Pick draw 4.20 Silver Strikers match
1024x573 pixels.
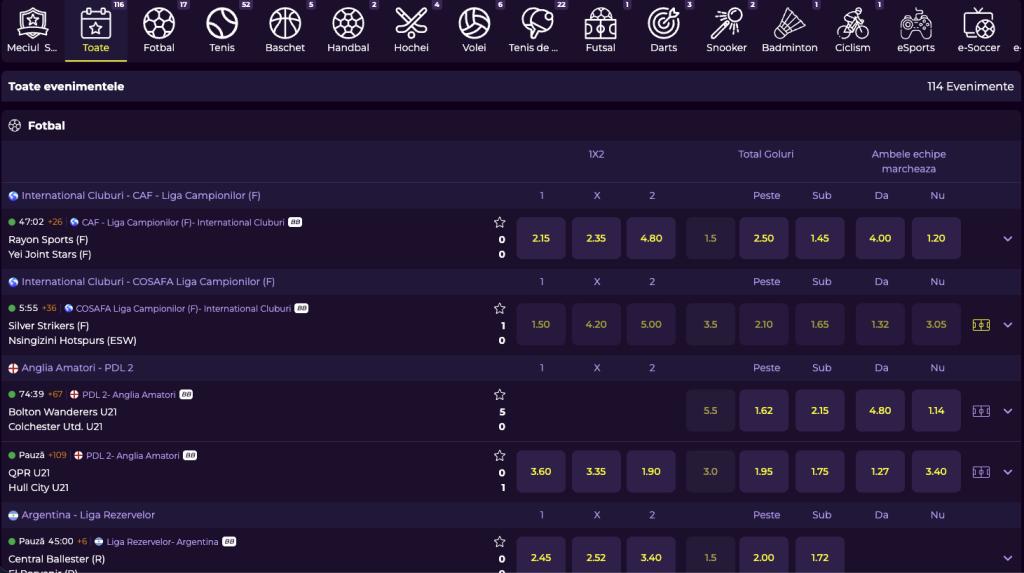[x=596, y=325]
